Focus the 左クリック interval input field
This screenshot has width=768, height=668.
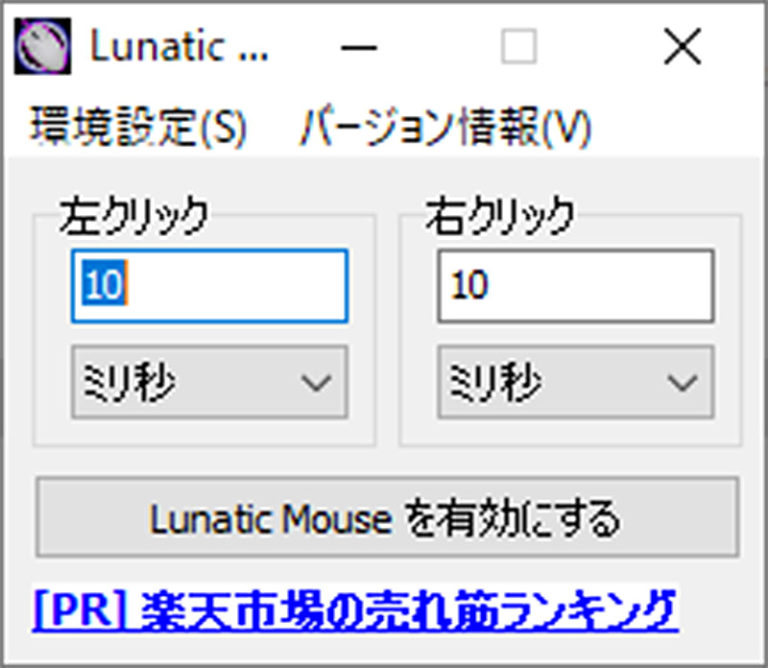209,286
